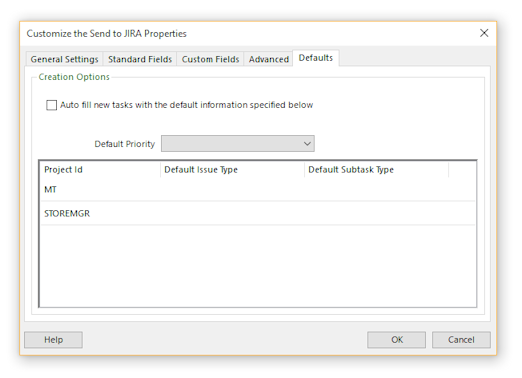Select the MT project row
522x378 pixels.
[258, 190]
